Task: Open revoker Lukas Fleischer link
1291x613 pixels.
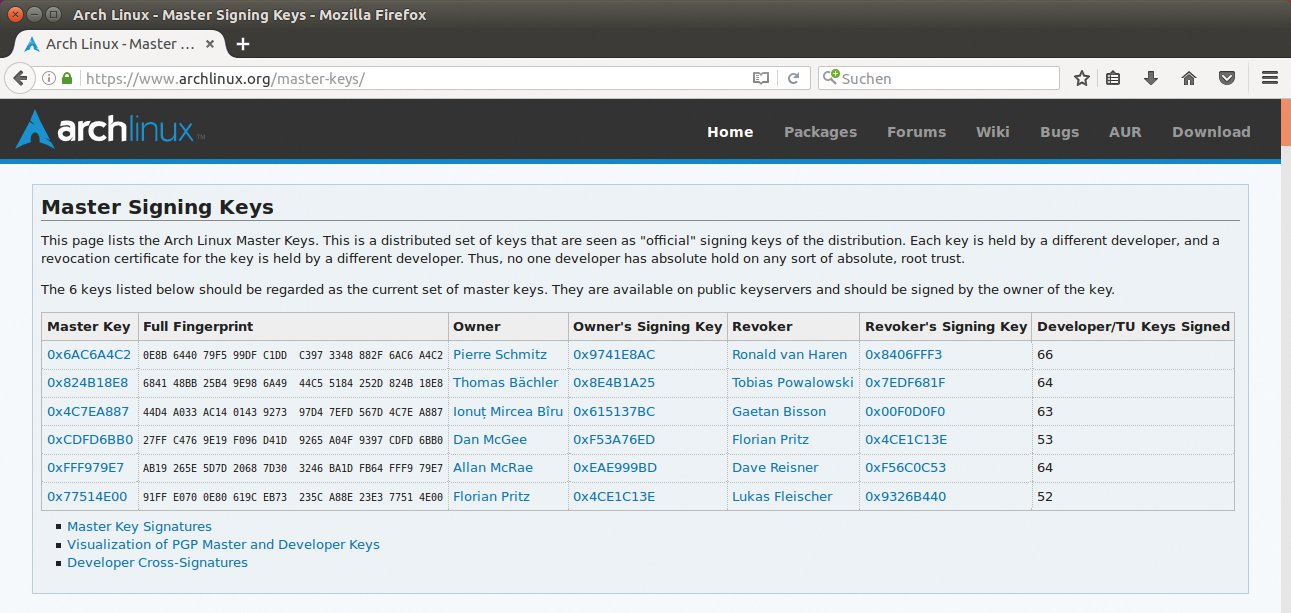Action: point(782,497)
